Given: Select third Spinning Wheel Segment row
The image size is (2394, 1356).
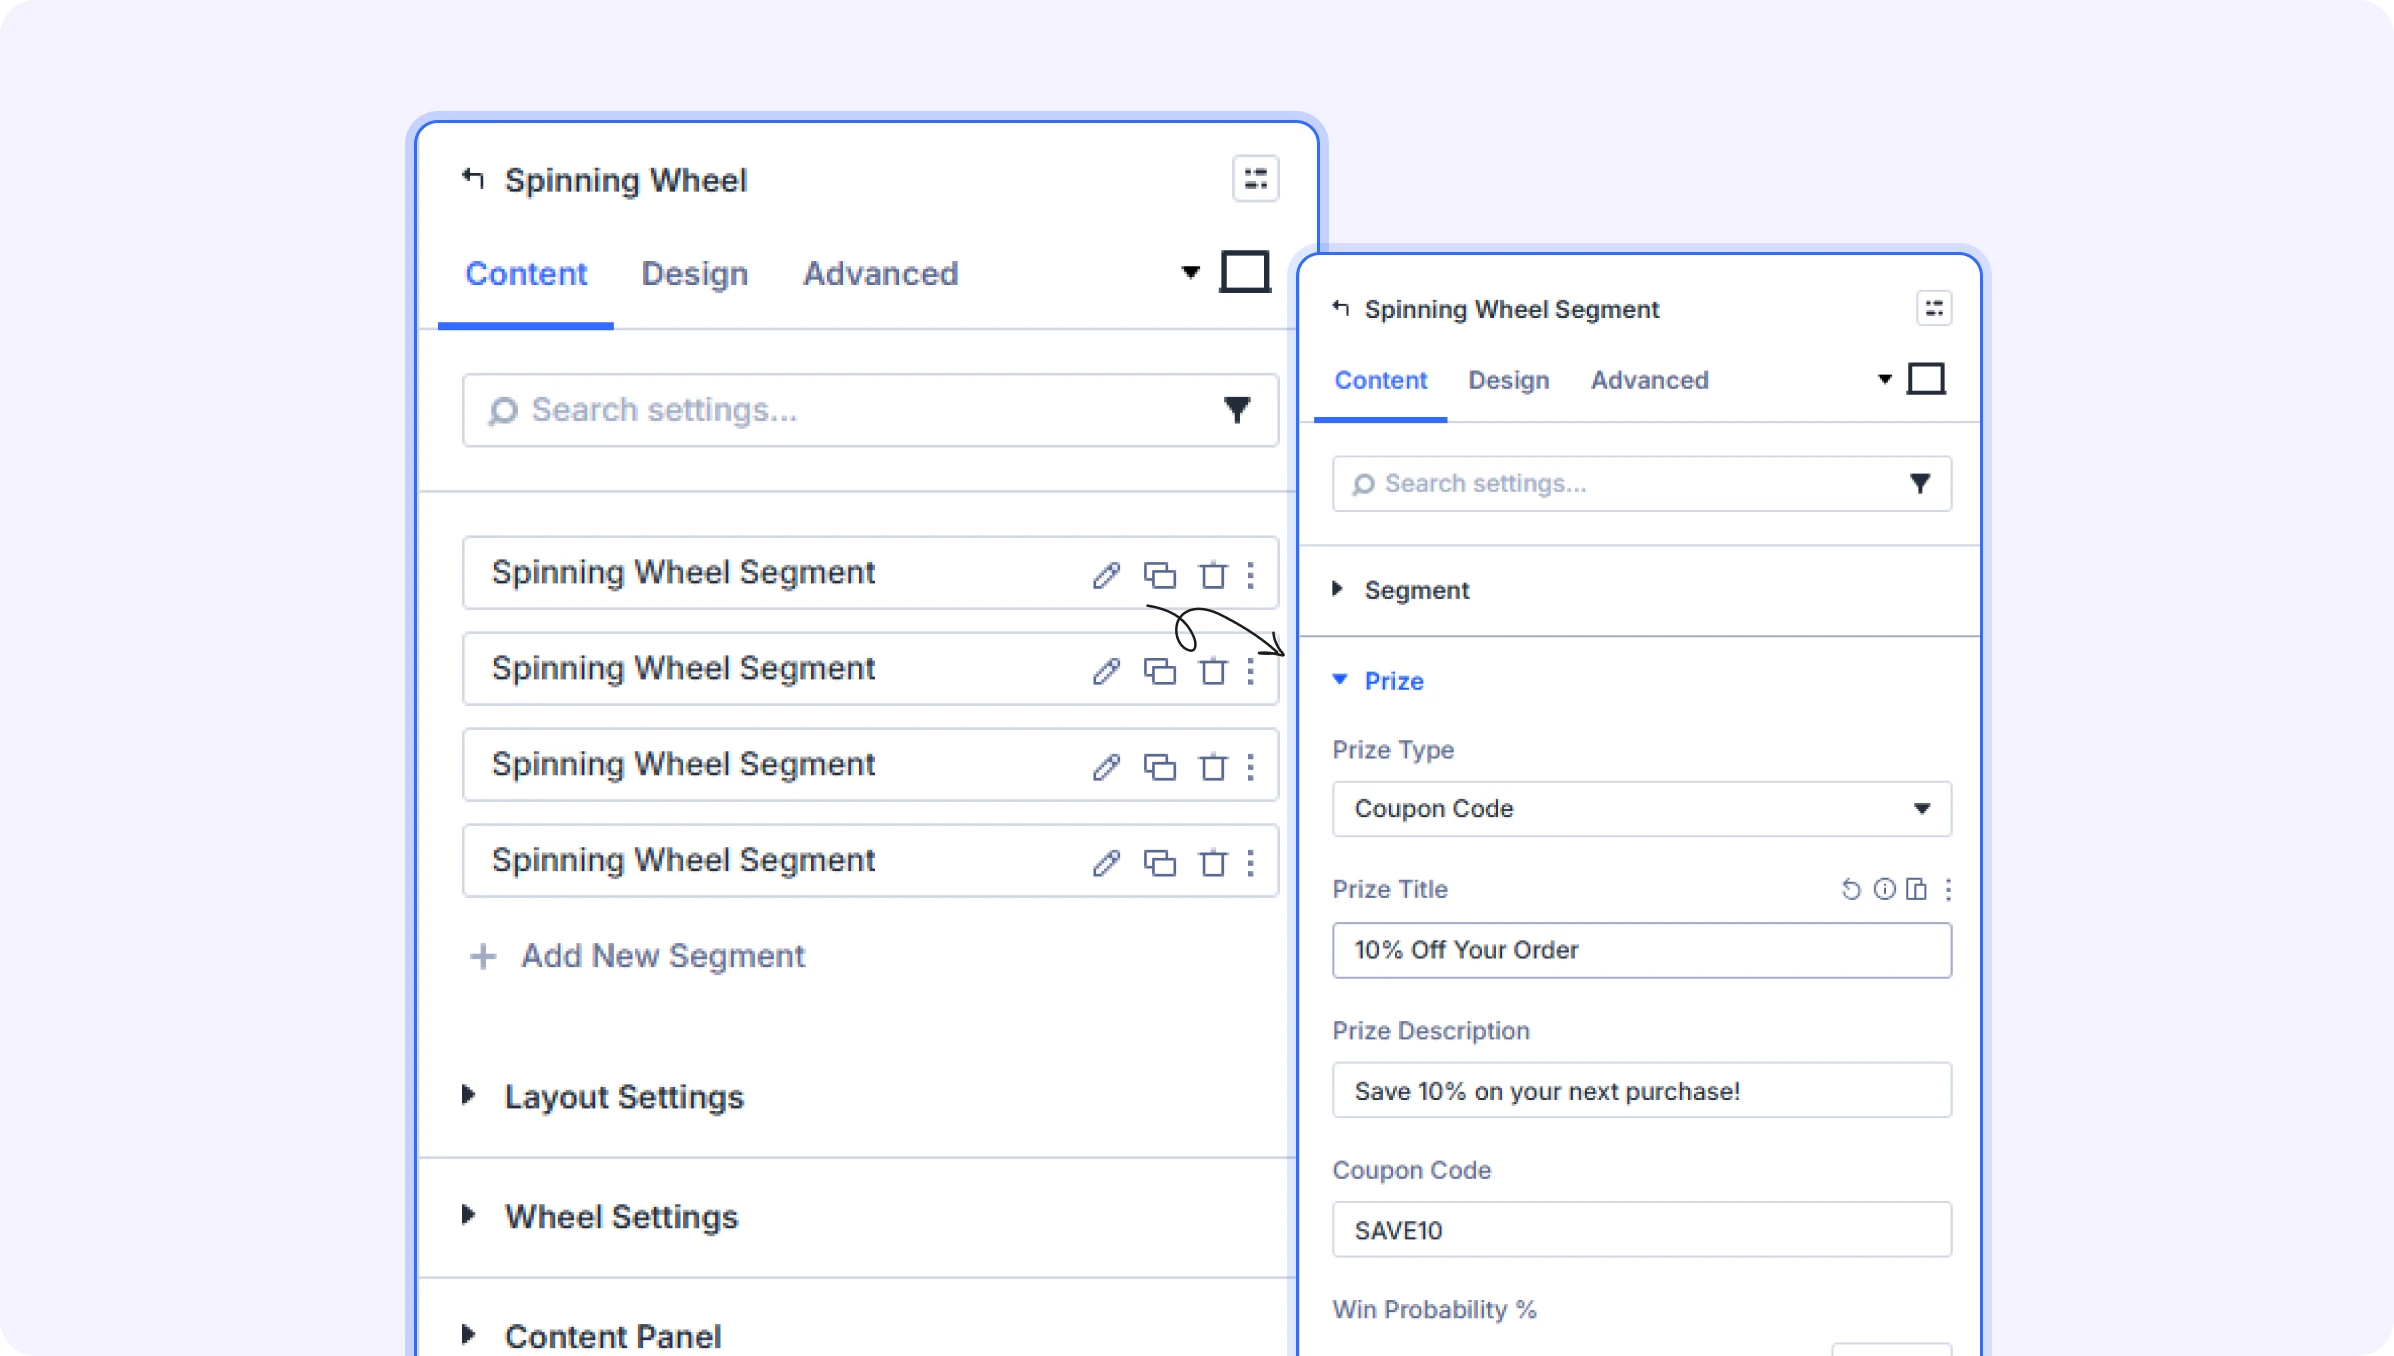Looking at the screenshot, I should pos(870,765).
